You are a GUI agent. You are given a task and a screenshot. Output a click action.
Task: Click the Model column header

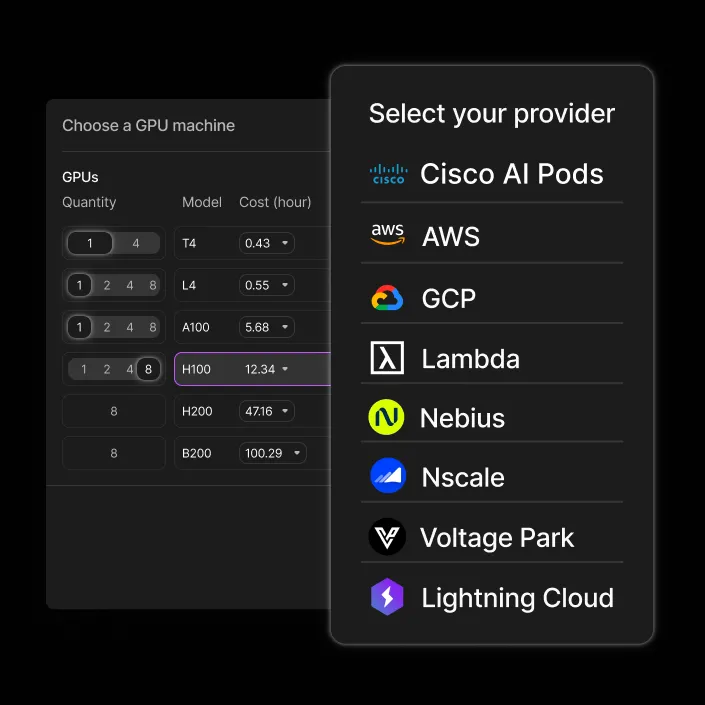click(x=202, y=202)
